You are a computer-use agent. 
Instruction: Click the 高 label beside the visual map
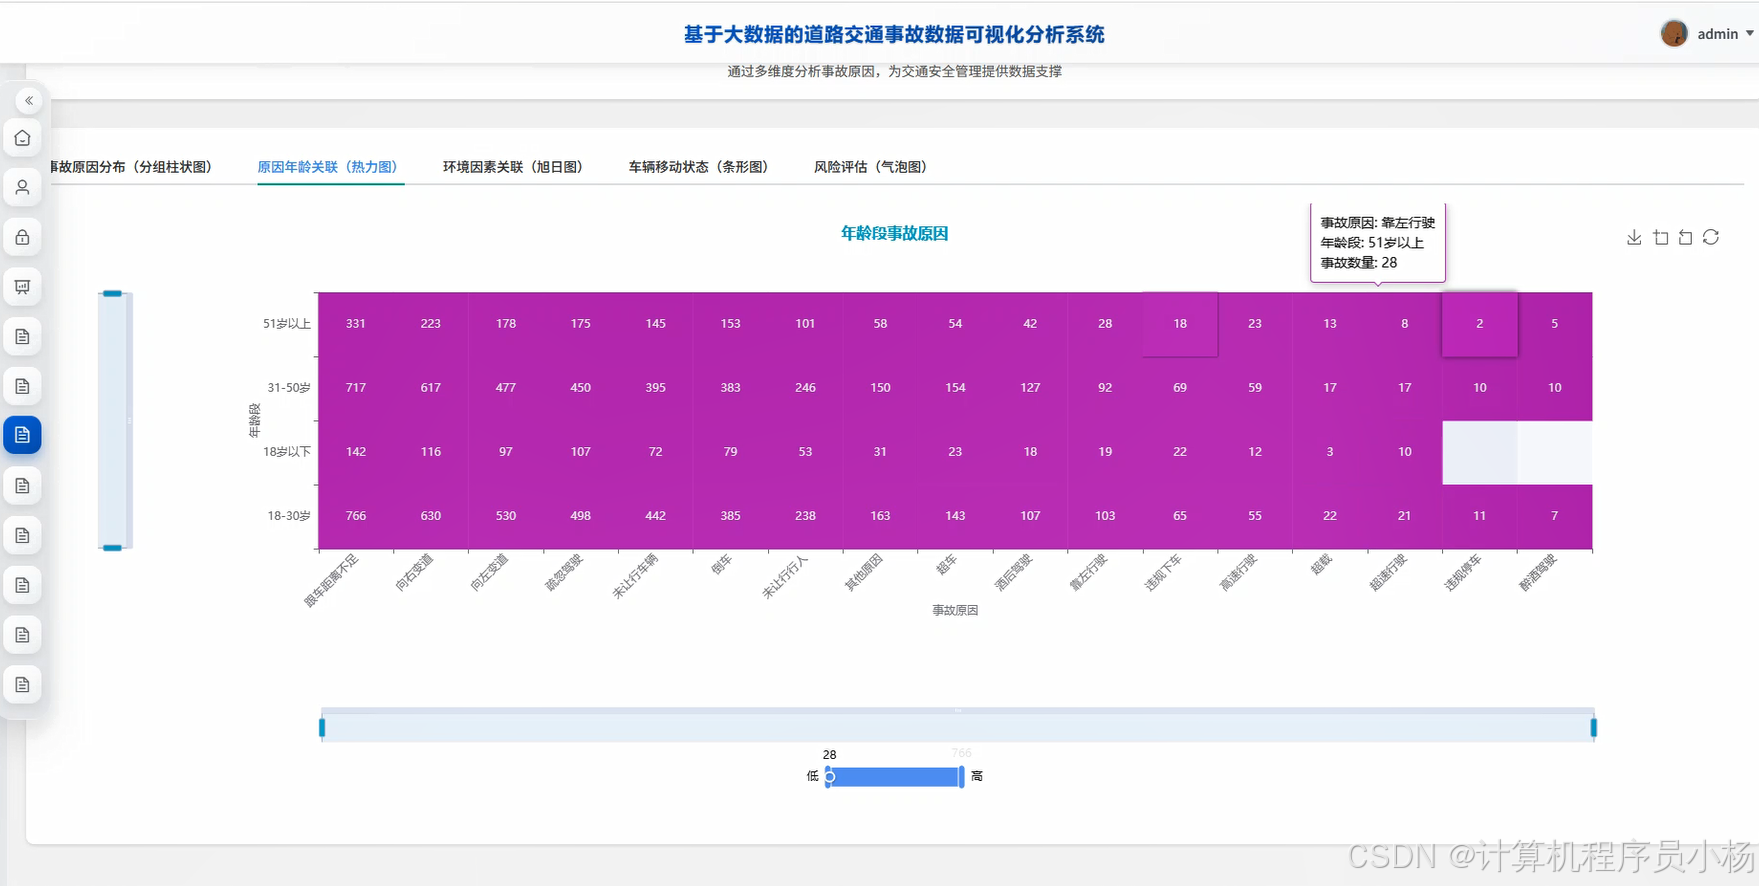click(x=977, y=776)
